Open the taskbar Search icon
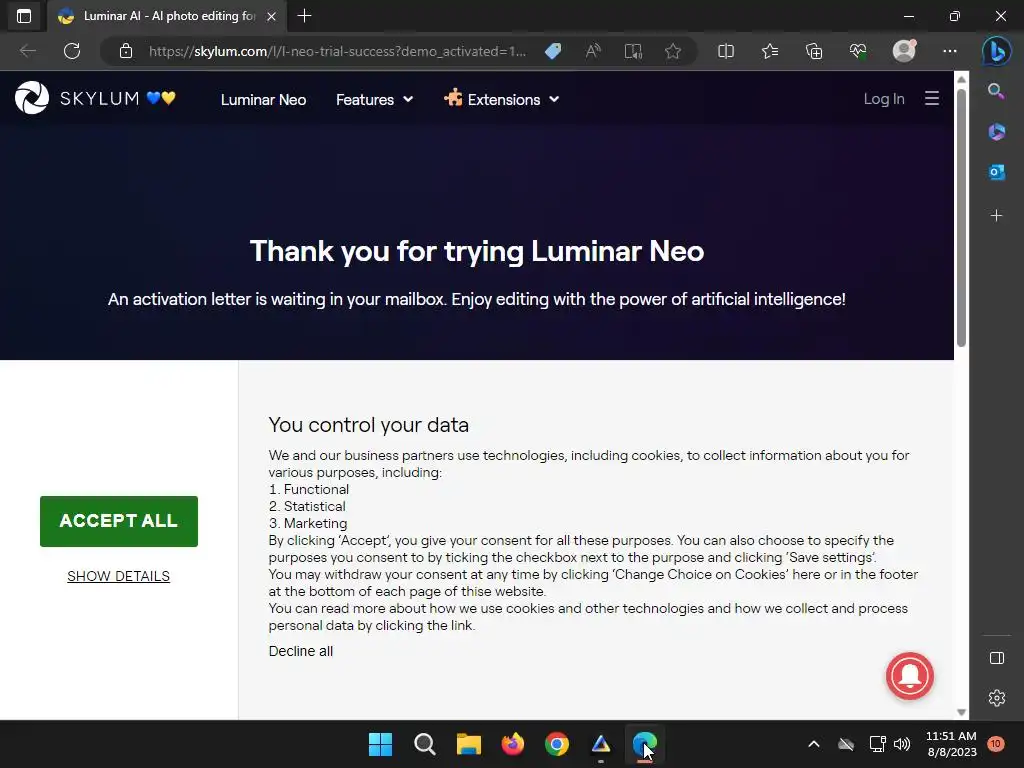Image resolution: width=1024 pixels, height=768 pixels. pyautogui.click(x=424, y=744)
